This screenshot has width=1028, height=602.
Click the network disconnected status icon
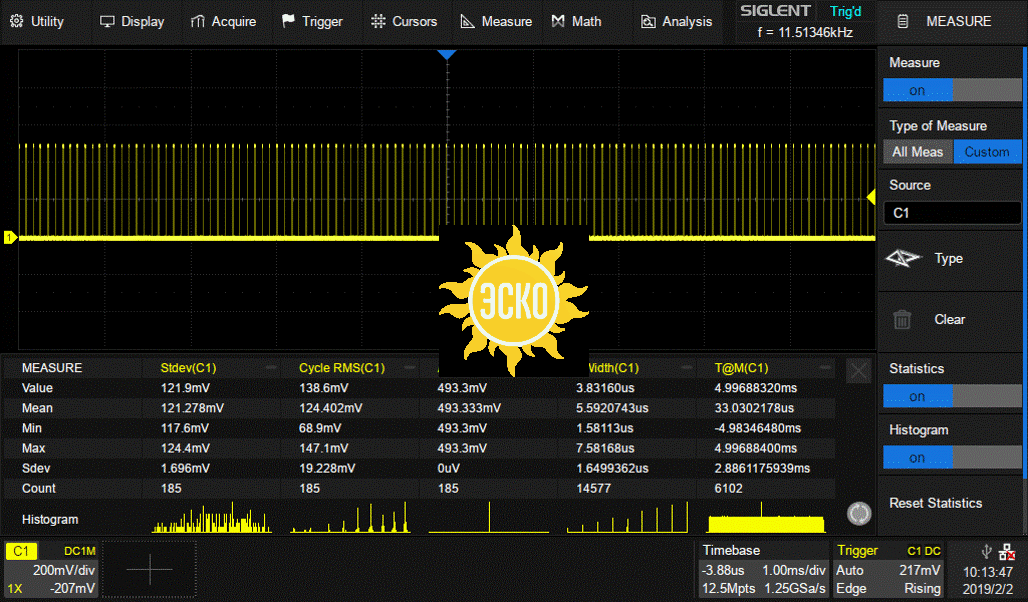(1008, 552)
